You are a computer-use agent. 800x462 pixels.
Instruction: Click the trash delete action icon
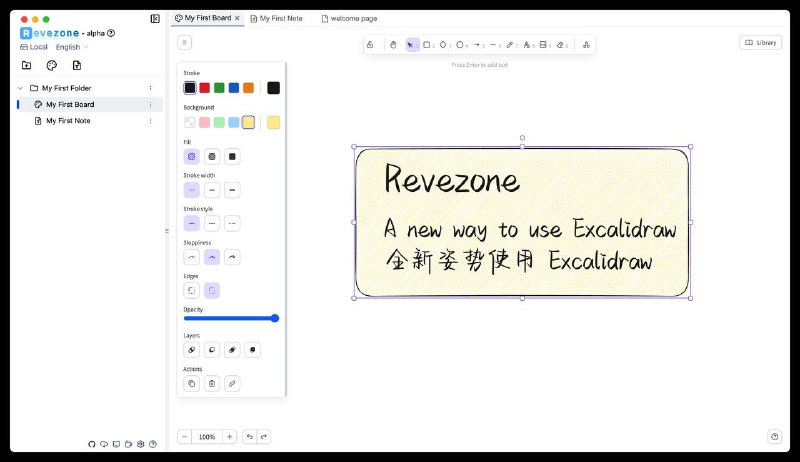pyautogui.click(x=211, y=383)
